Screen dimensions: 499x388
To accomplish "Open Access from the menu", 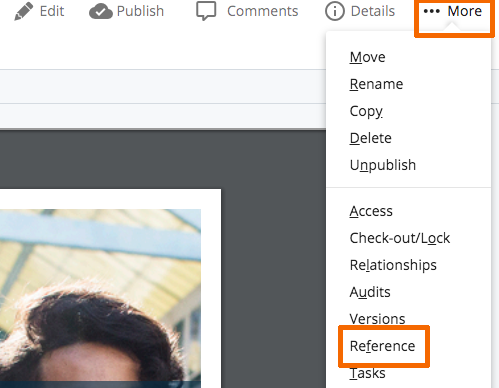I will click(371, 211).
